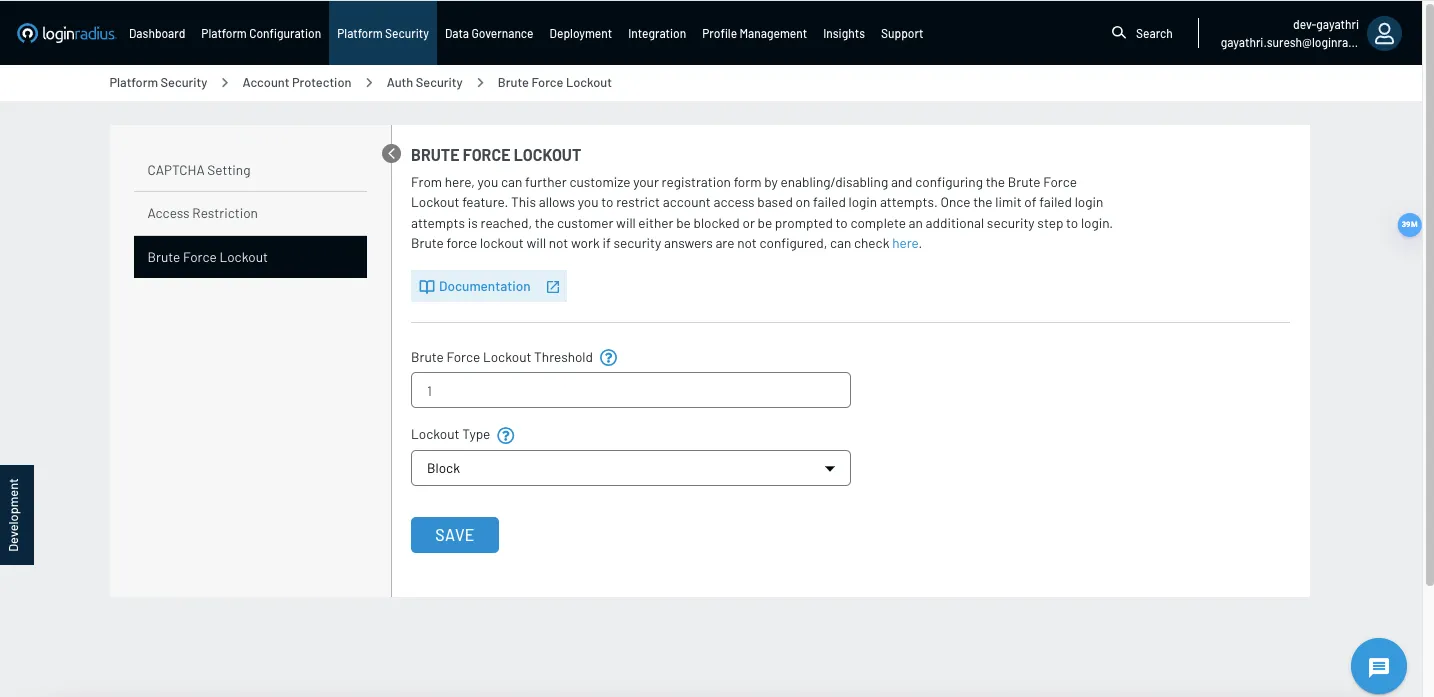The height and width of the screenshot is (697, 1434).
Task: Open the Lockout Type dropdown
Action: [x=630, y=468]
